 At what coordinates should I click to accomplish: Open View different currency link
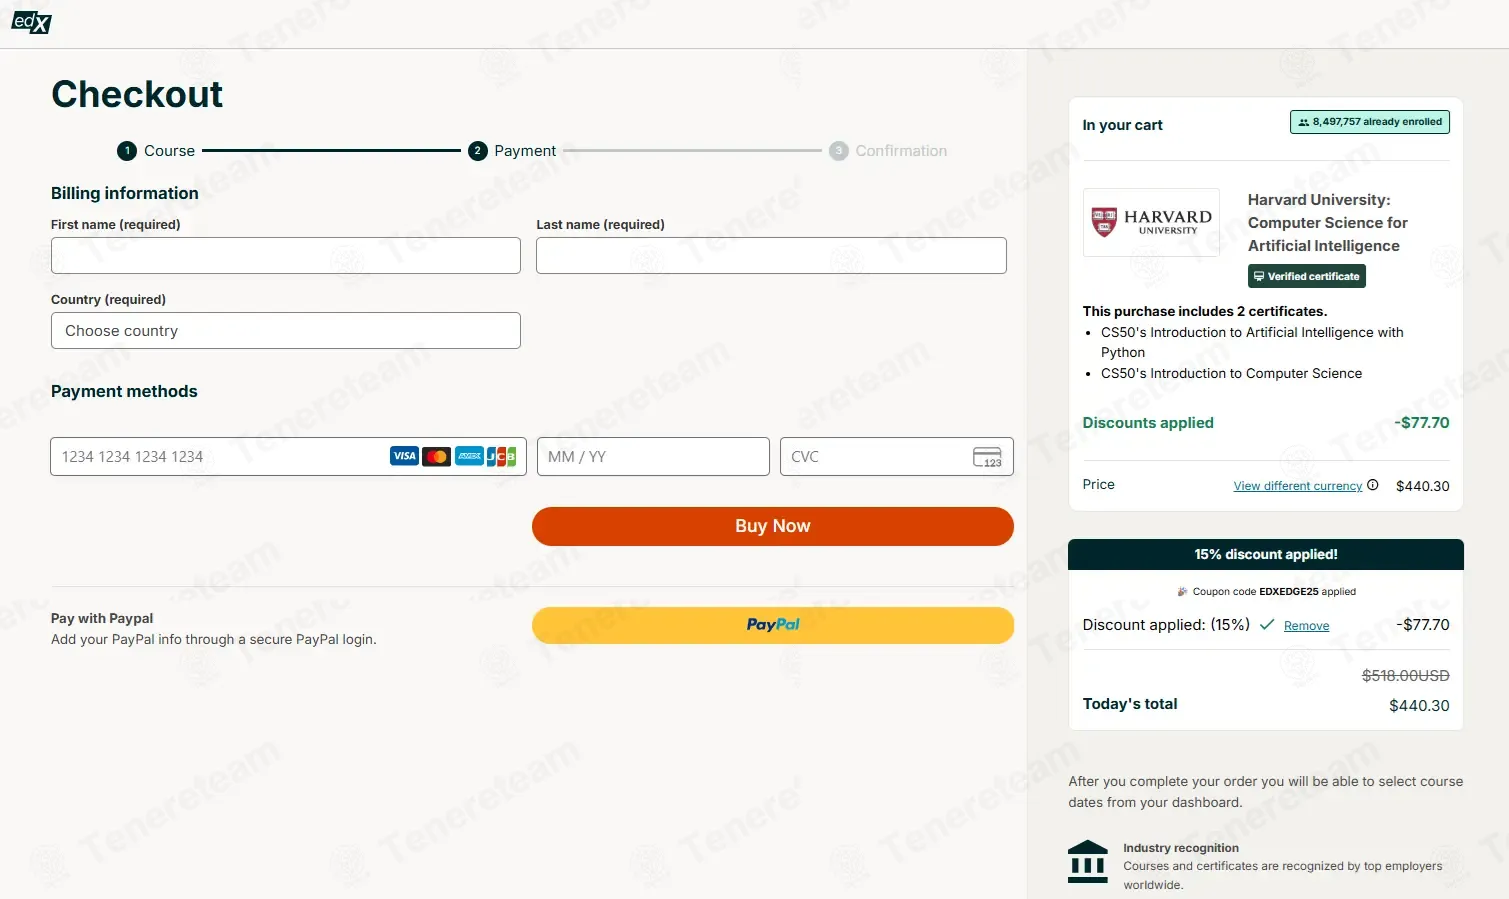[x=1297, y=486]
